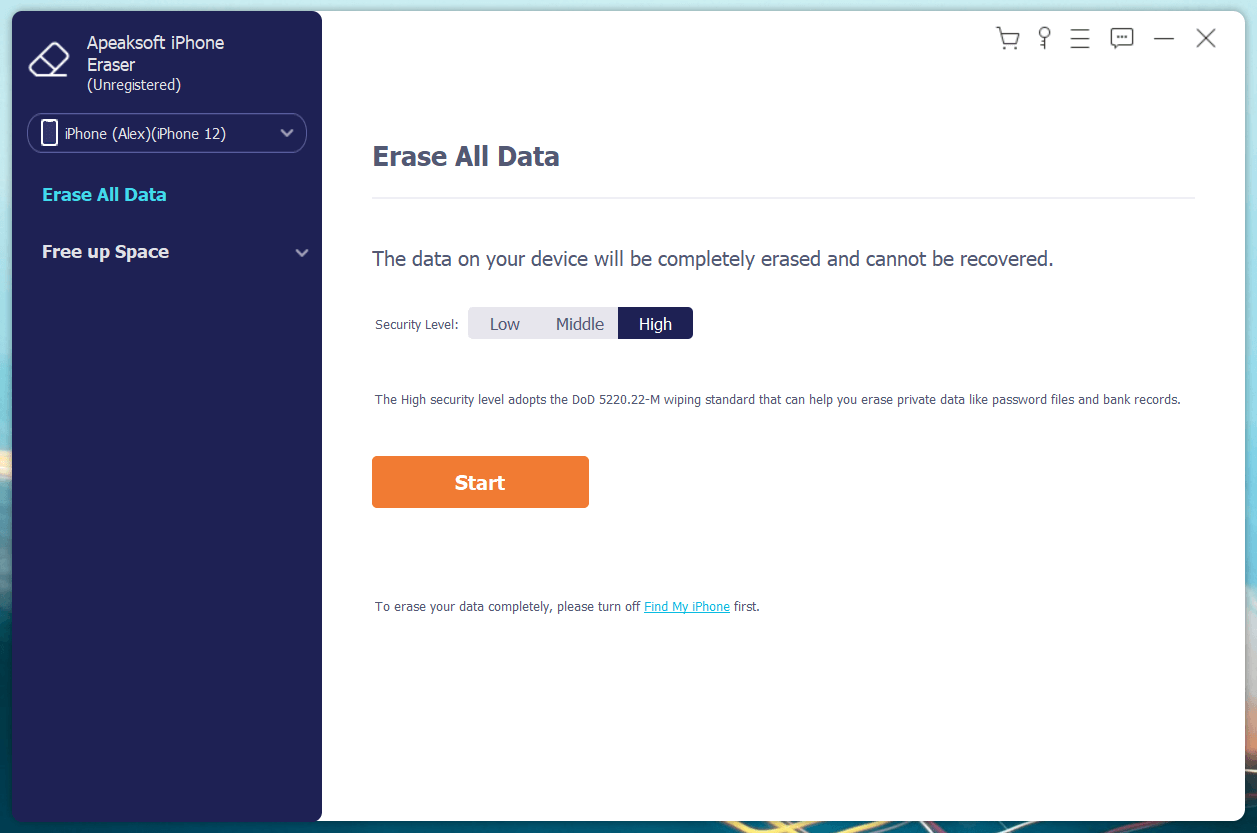The width and height of the screenshot is (1257, 833).
Task: Click the register key icon
Action: tap(1044, 39)
